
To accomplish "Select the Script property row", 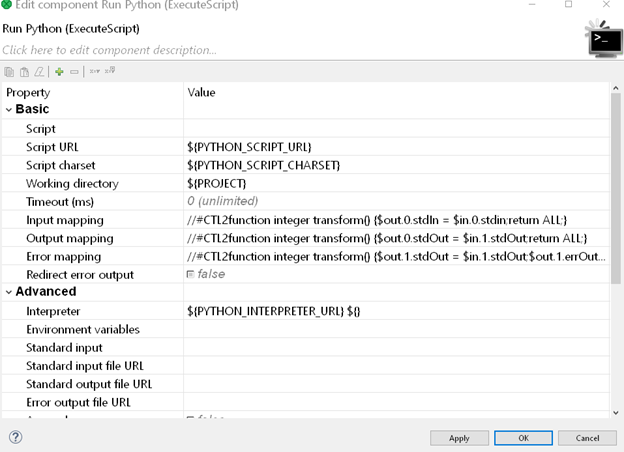I will [x=306, y=129].
